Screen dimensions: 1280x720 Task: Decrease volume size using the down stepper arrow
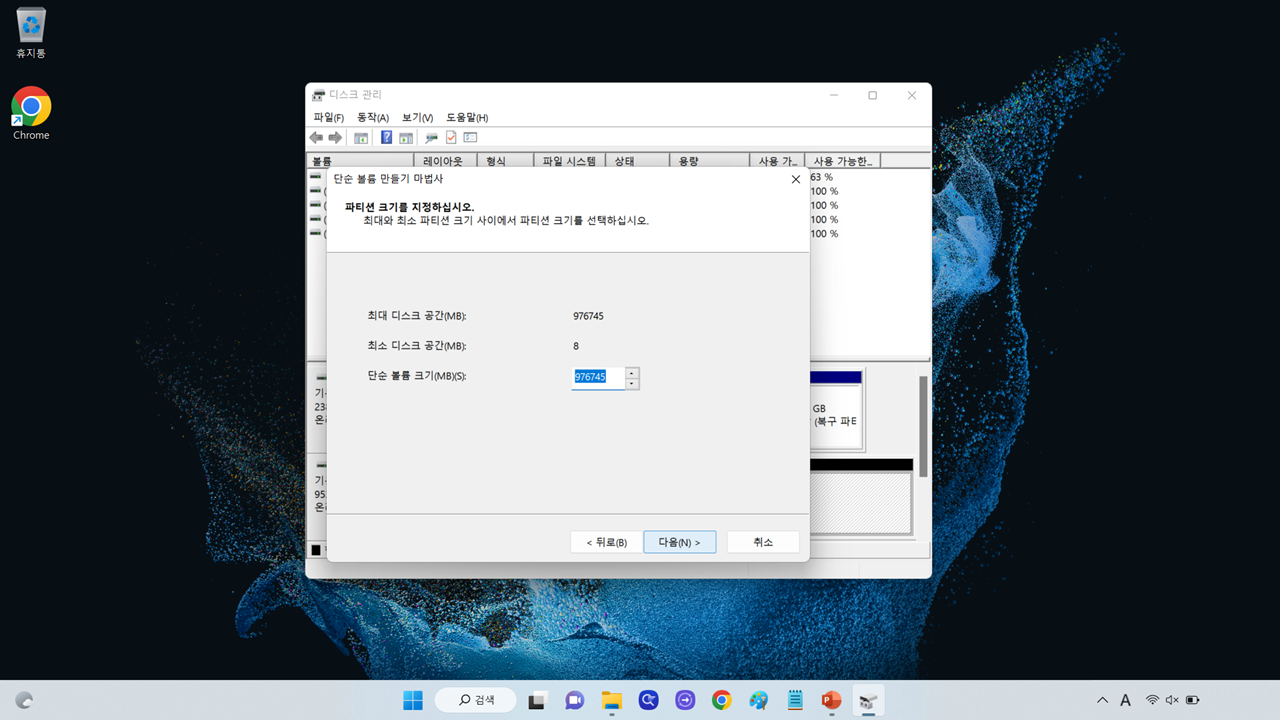pos(632,383)
